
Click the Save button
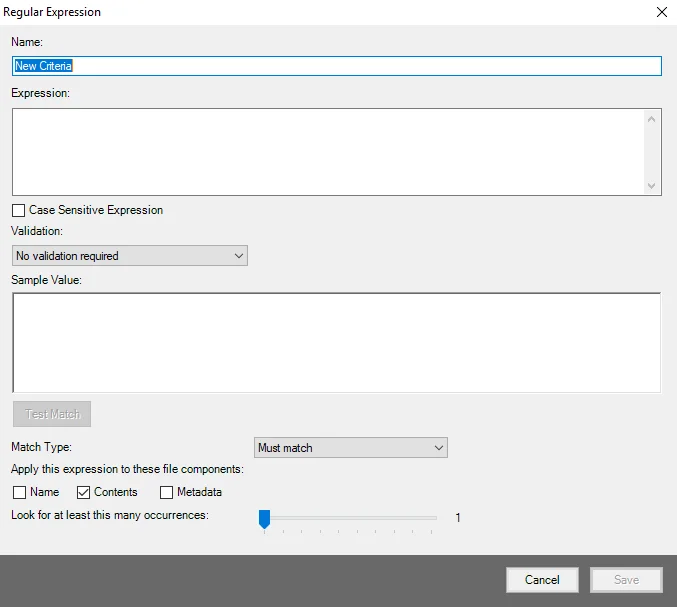click(x=626, y=580)
